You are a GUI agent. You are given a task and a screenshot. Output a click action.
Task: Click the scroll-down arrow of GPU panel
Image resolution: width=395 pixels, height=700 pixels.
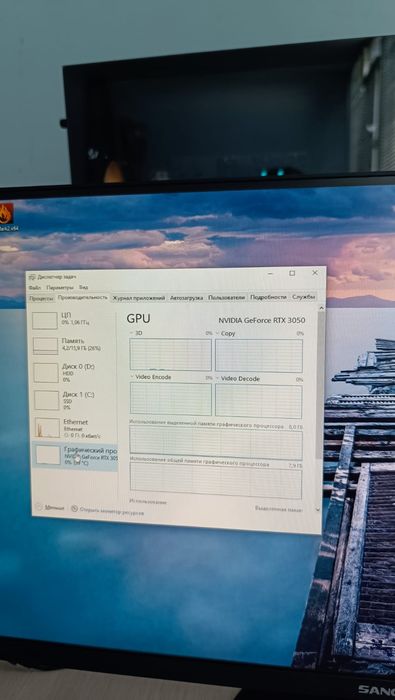click(x=318, y=509)
